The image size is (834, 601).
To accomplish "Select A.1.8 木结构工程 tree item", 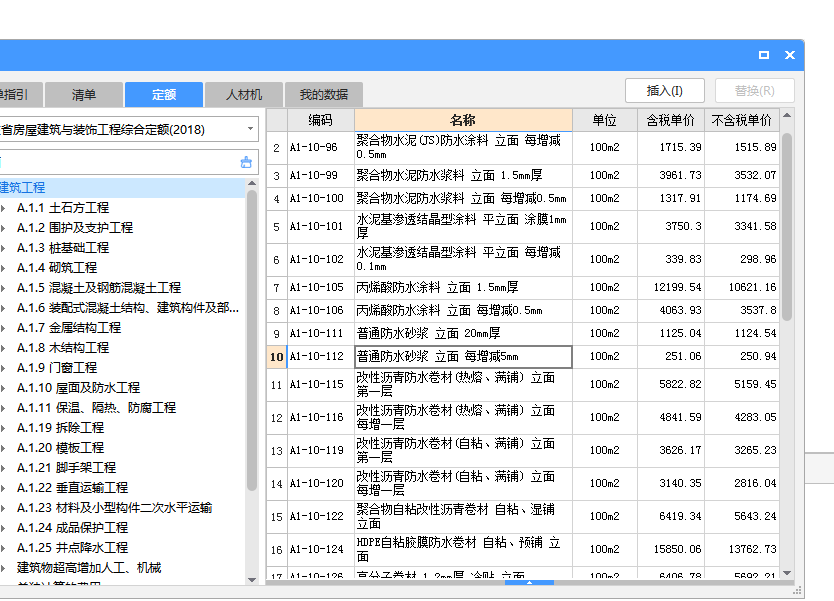I will (63, 348).
